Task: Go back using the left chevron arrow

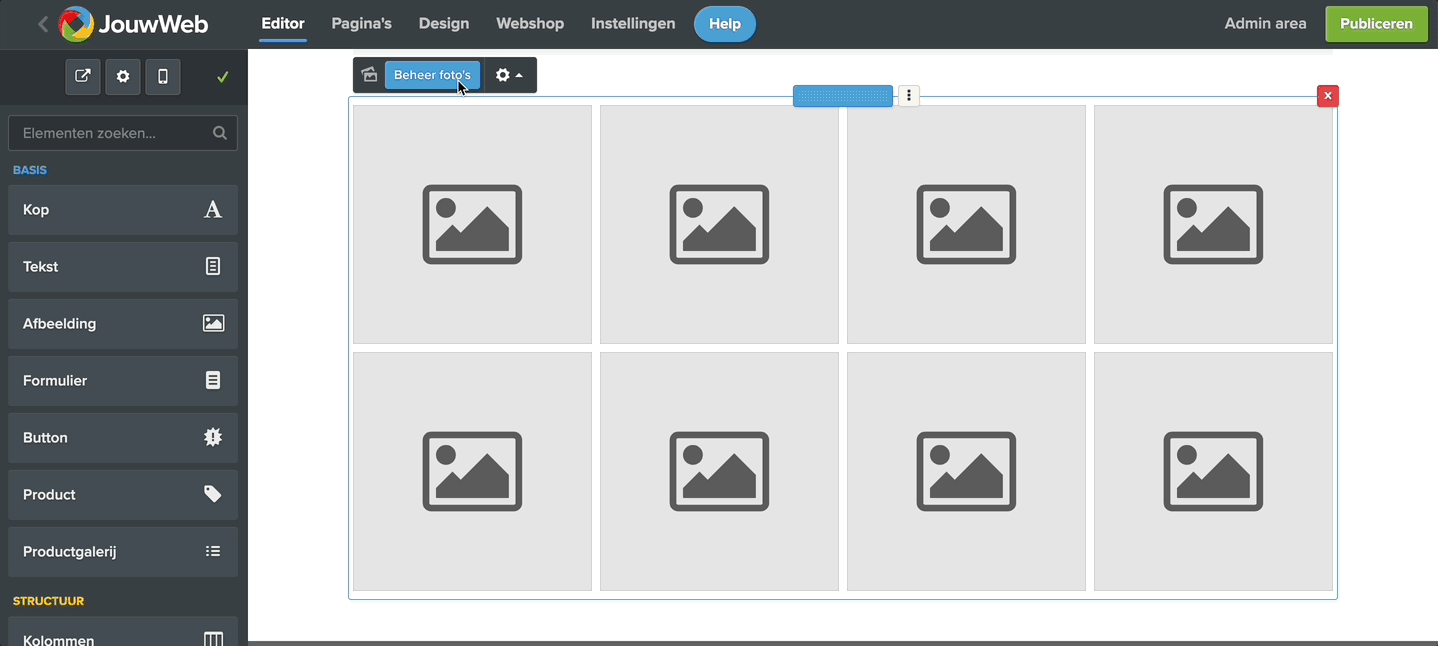Action: pyautogui.click(x=43, y=24)
